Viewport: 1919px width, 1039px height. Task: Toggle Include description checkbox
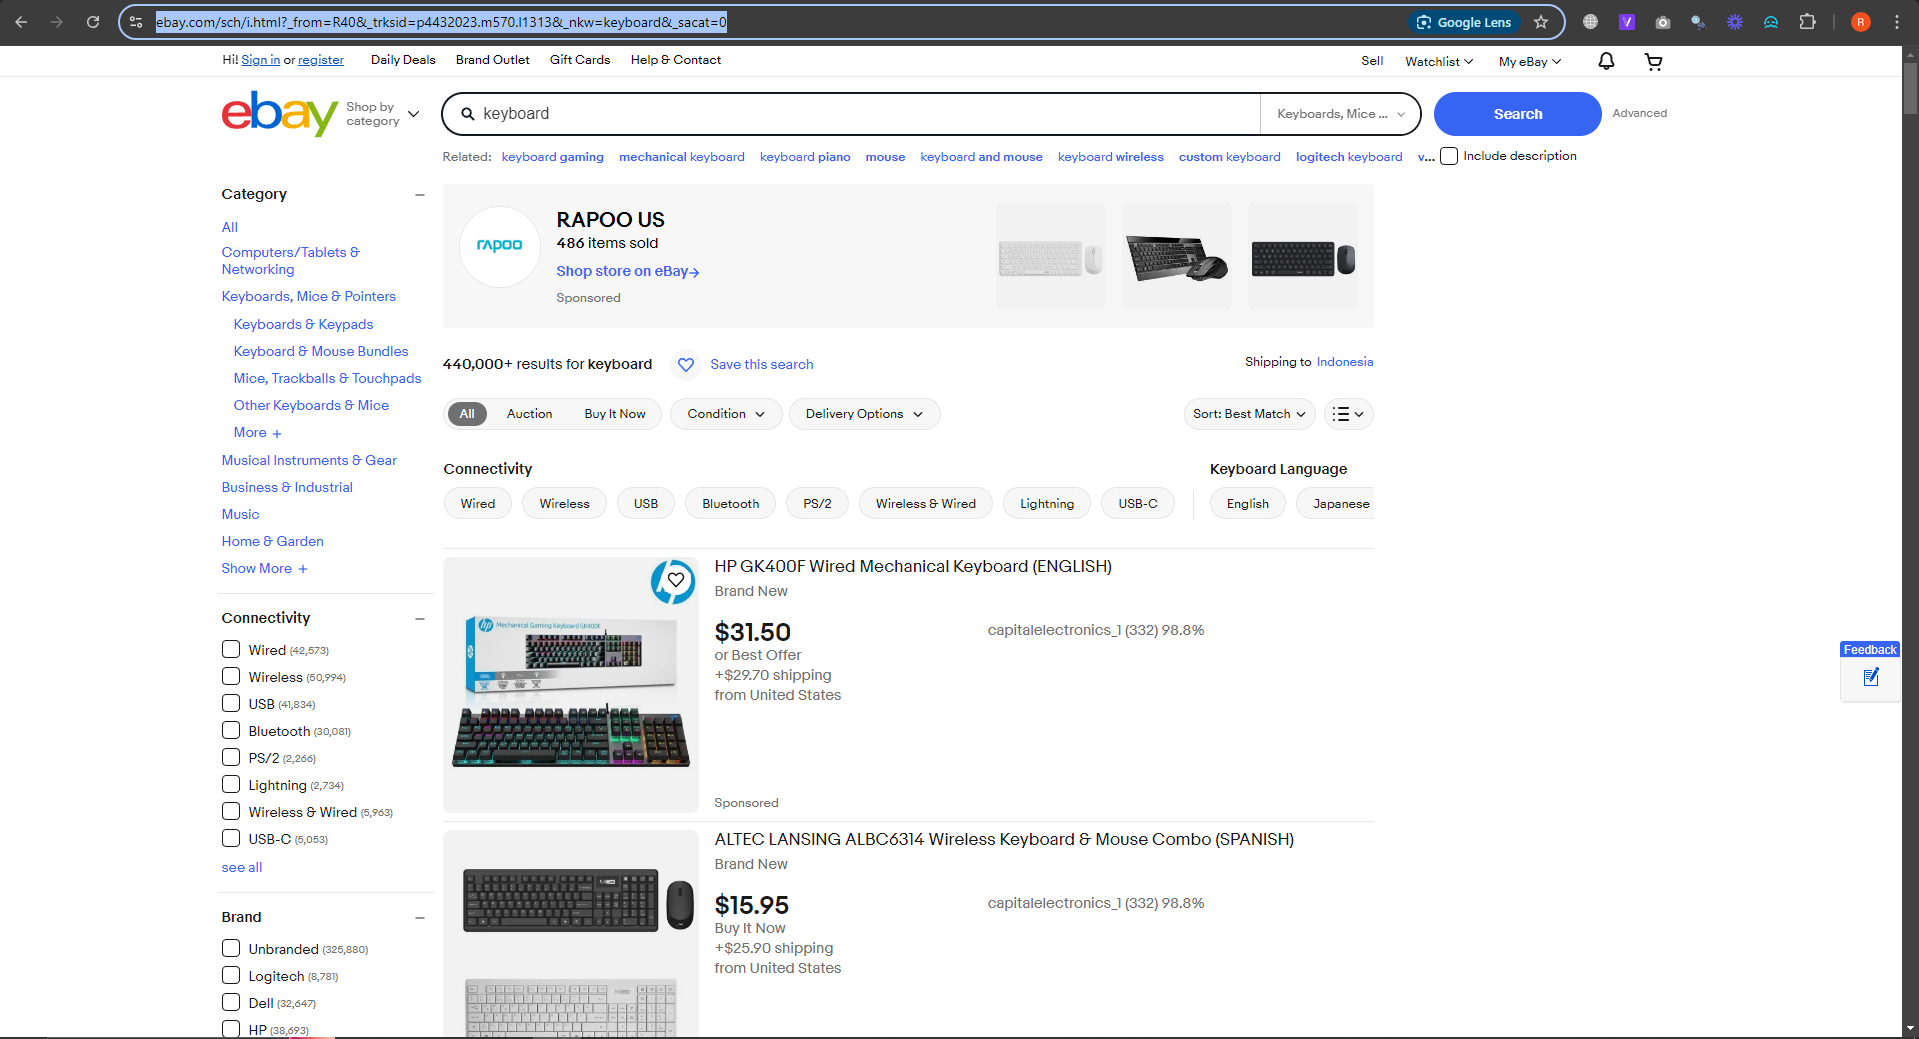1449,157
